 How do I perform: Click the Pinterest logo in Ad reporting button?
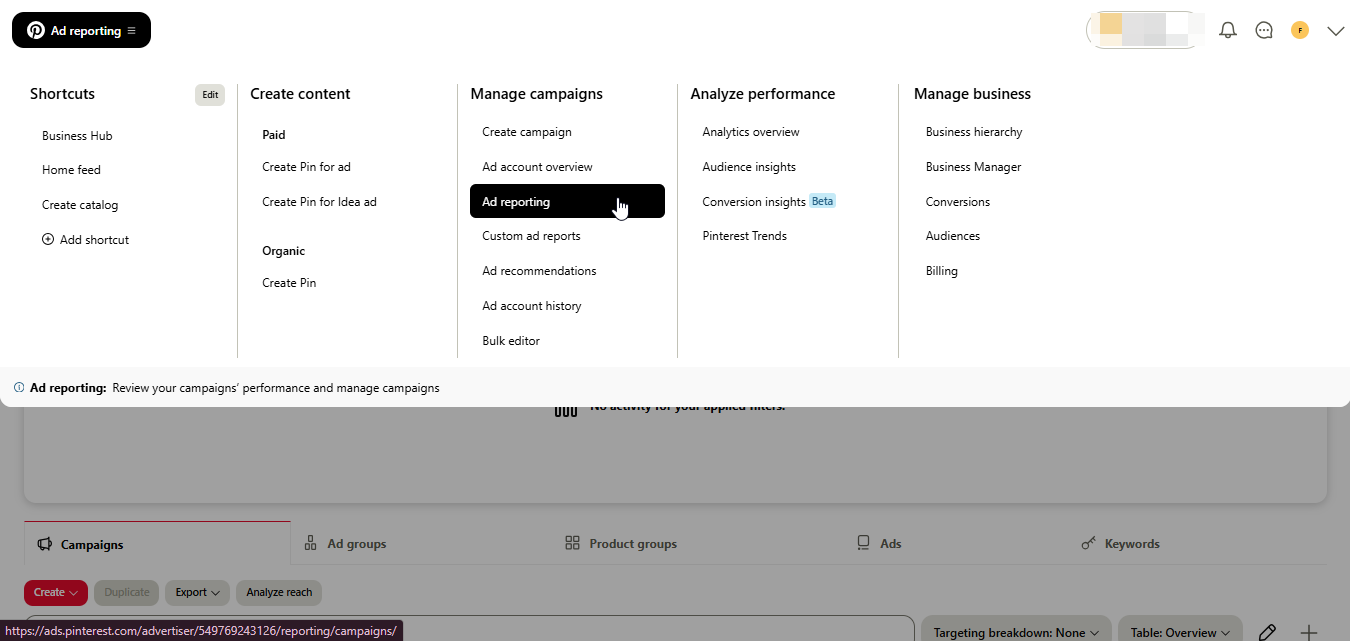click(x=35, y=31)
